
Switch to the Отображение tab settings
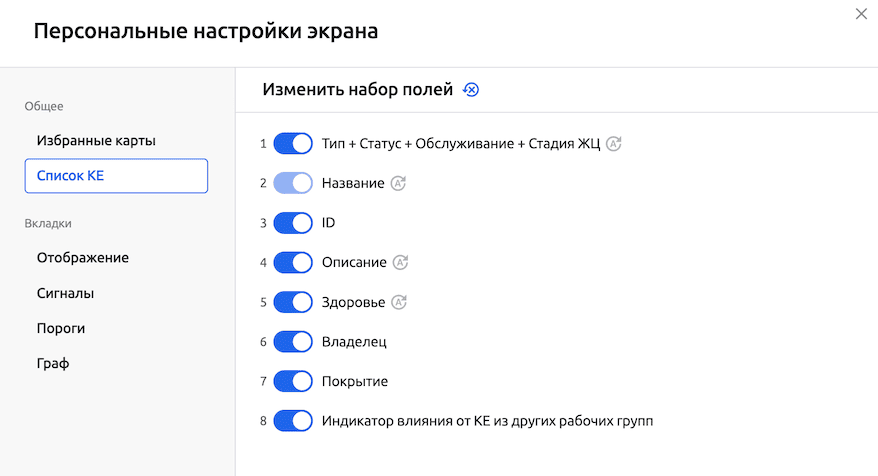pyautogui.click(x=83, y=258)
